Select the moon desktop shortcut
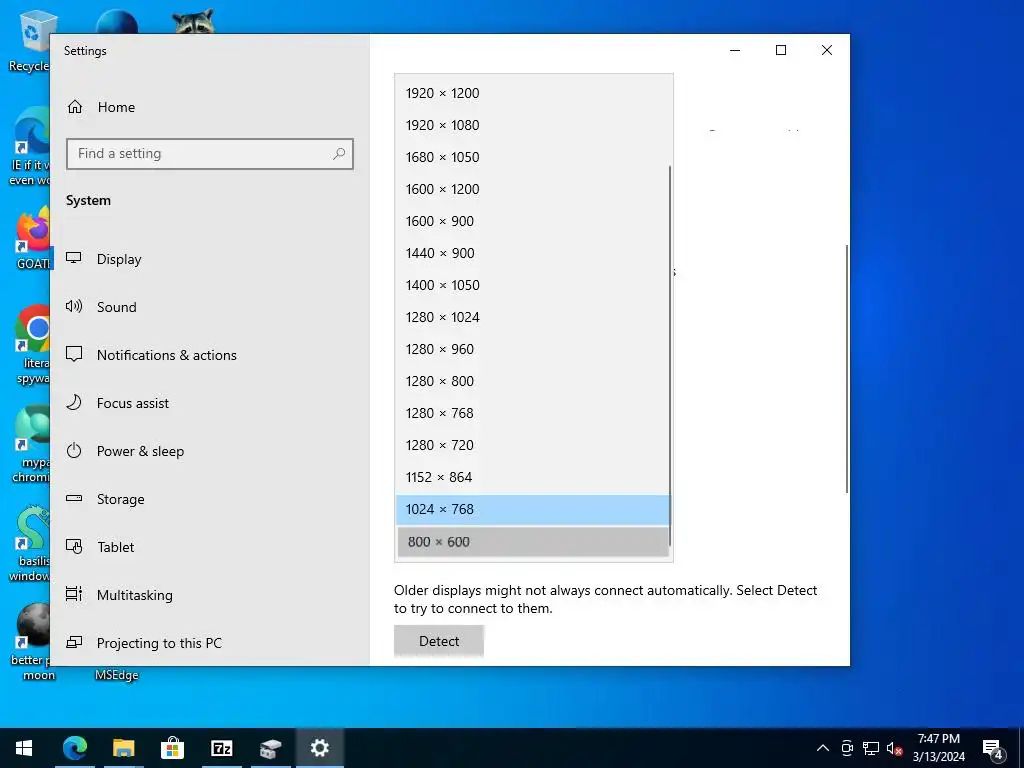This screenshot has width=1024, height=768. coord(31,643)
